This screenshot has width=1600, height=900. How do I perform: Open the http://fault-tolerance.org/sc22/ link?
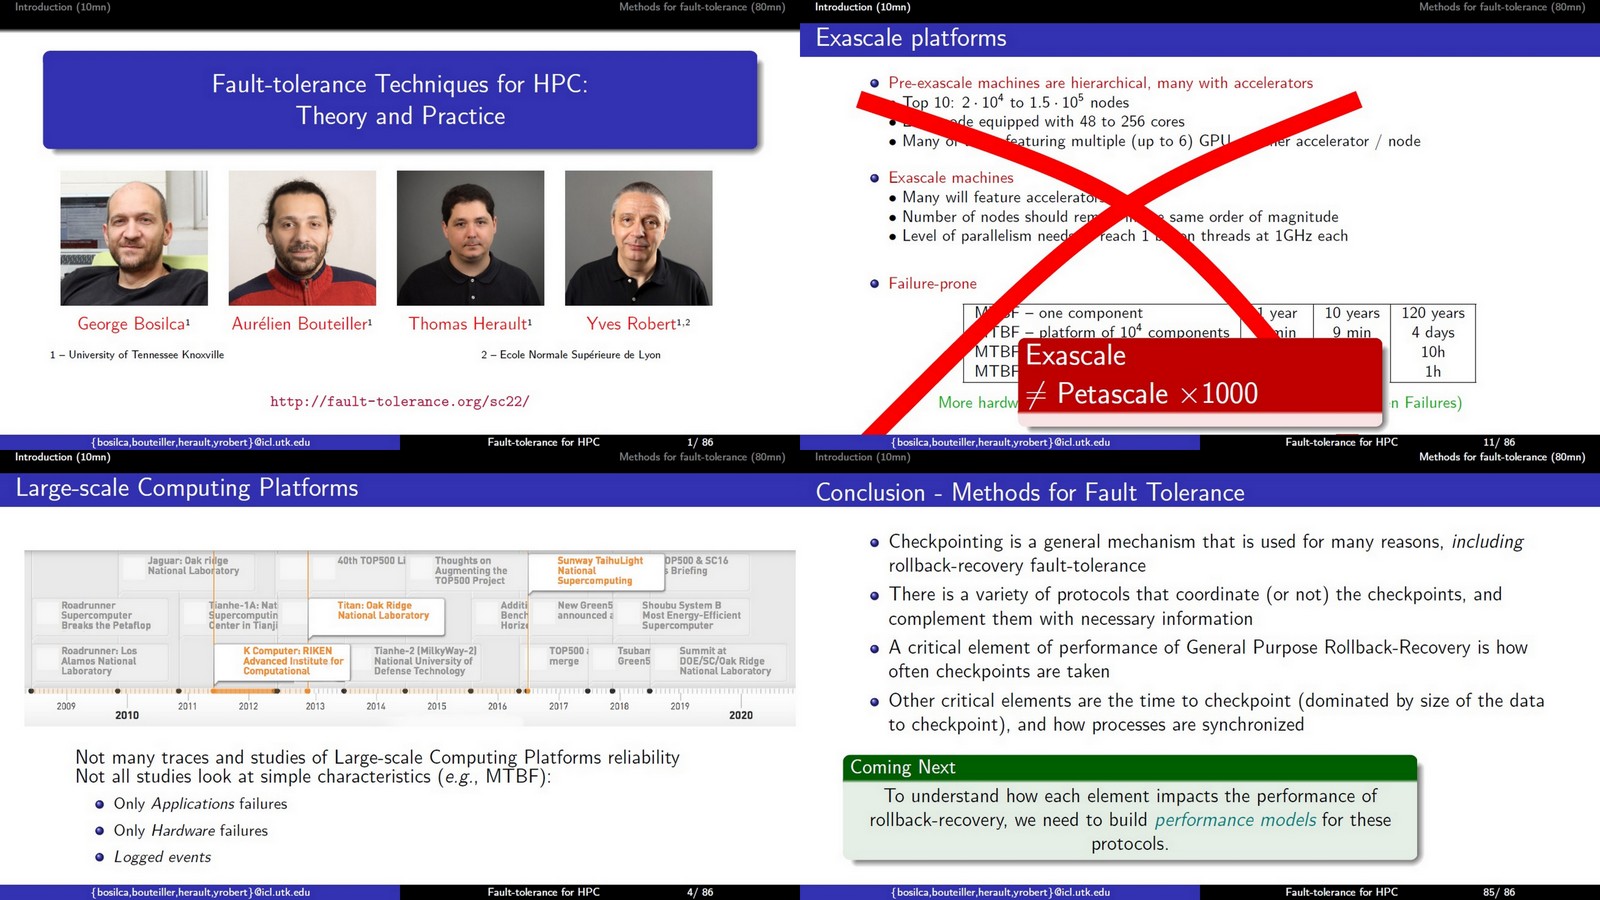coord(398,401)
